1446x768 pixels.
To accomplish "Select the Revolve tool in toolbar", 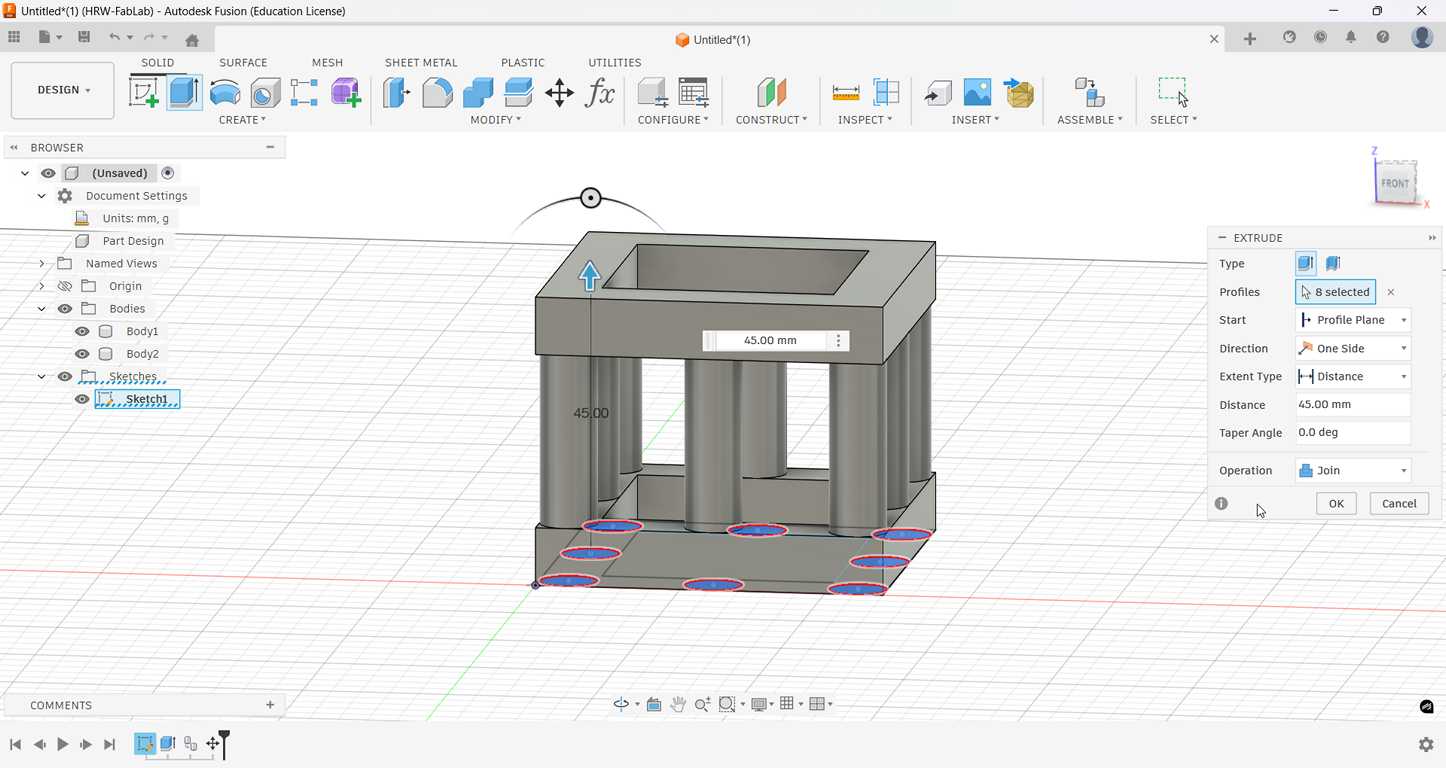I will tap(225, 93).
